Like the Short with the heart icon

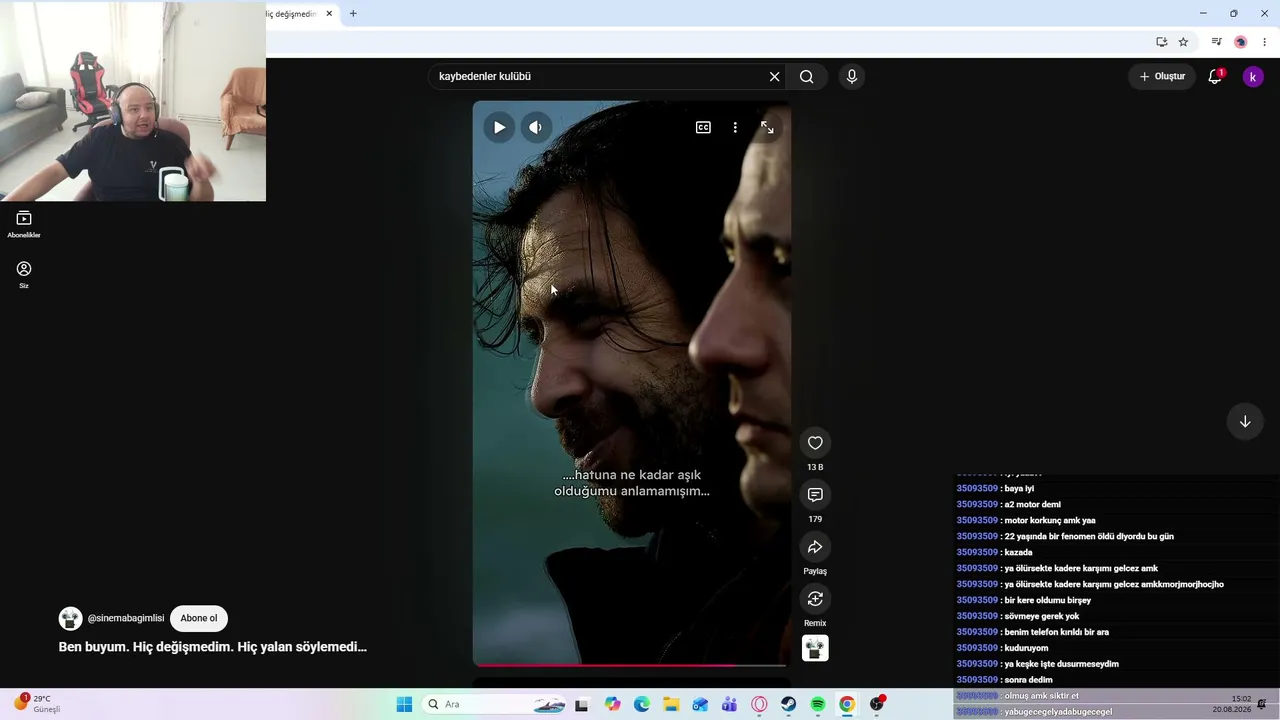click(815, 443)
